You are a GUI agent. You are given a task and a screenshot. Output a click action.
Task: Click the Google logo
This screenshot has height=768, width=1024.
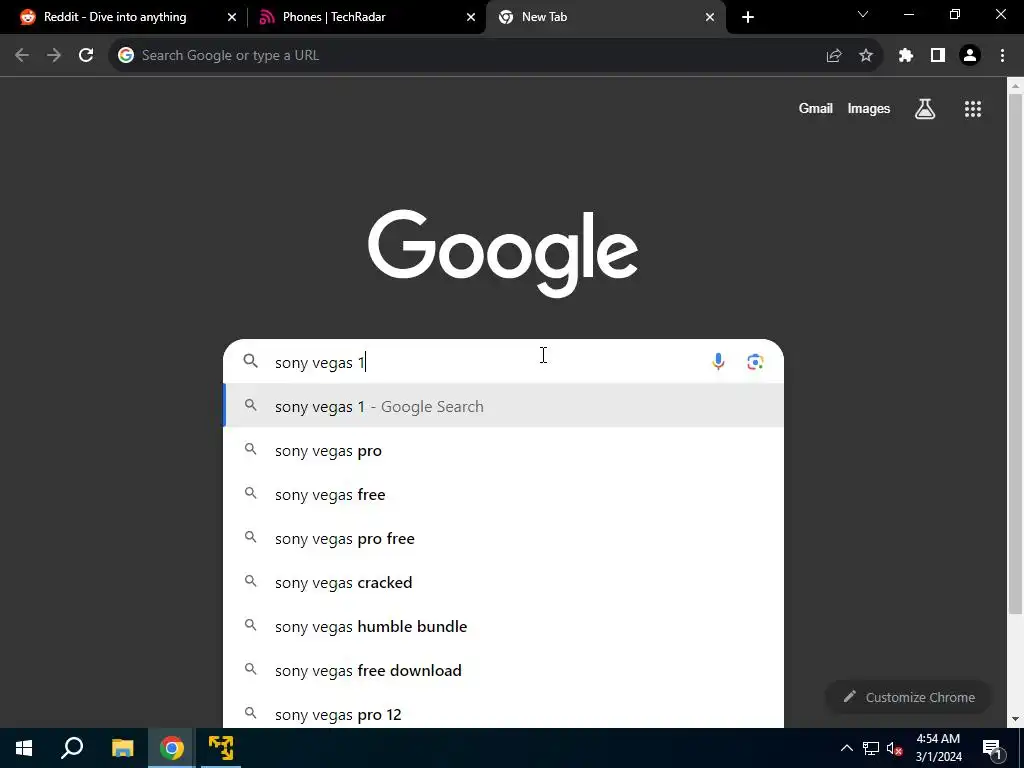point(503,253)
